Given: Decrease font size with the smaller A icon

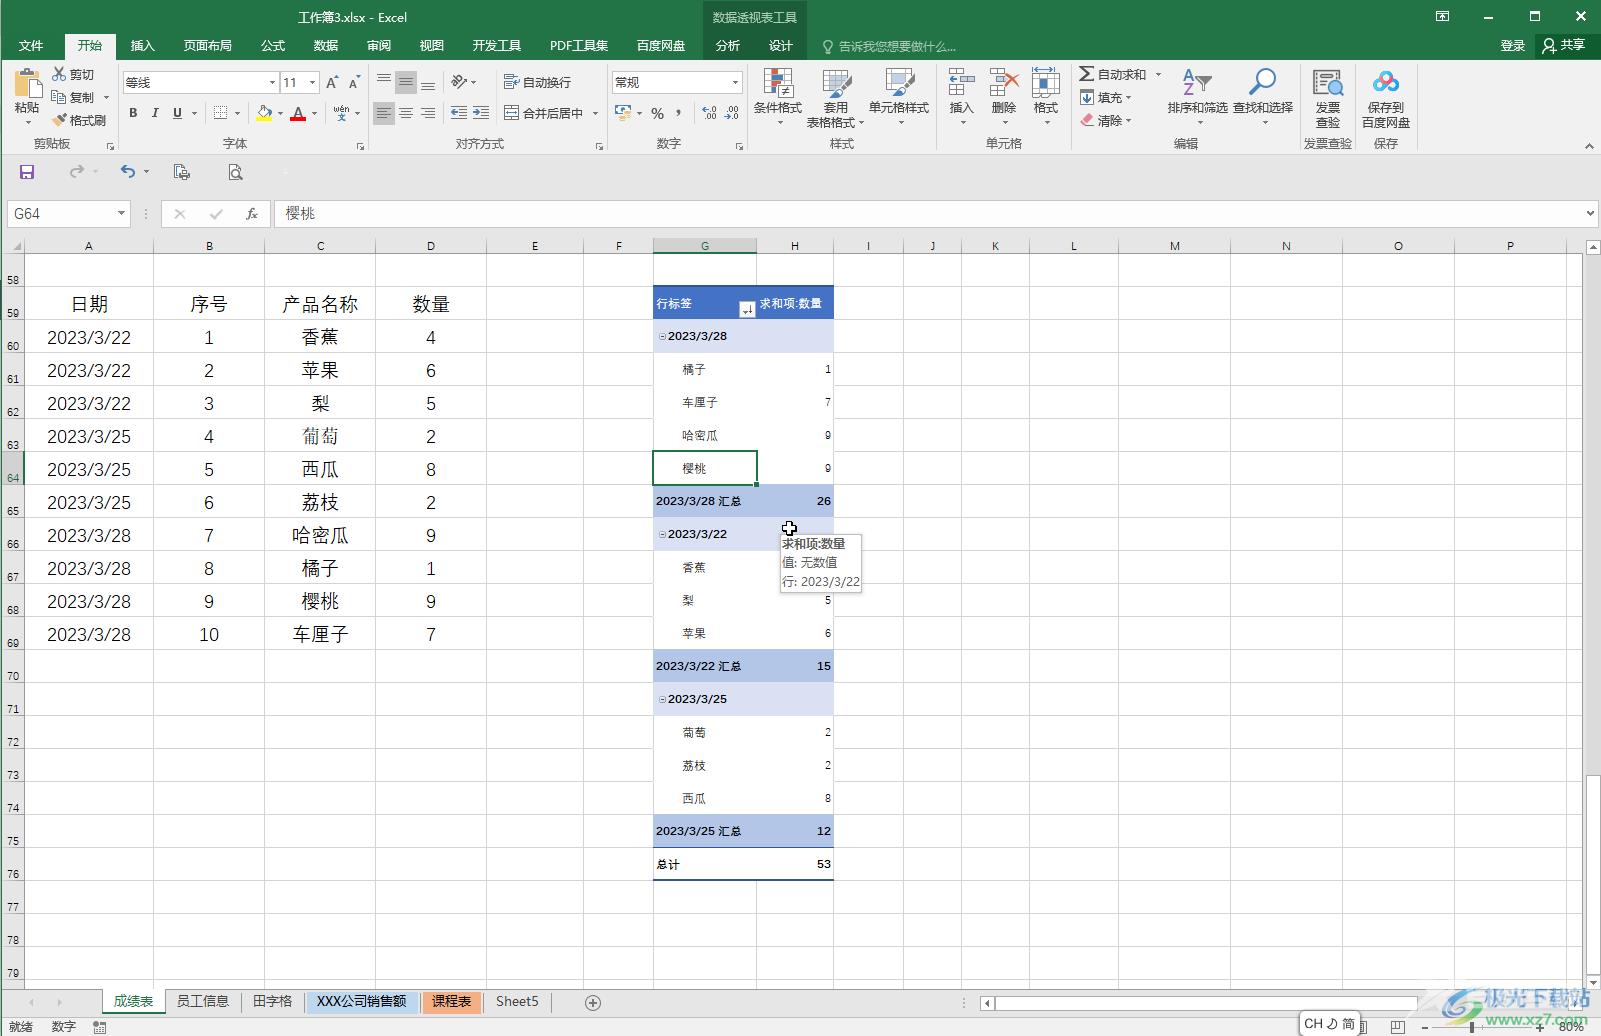Looking at the screenshot, I should [354, 82].
